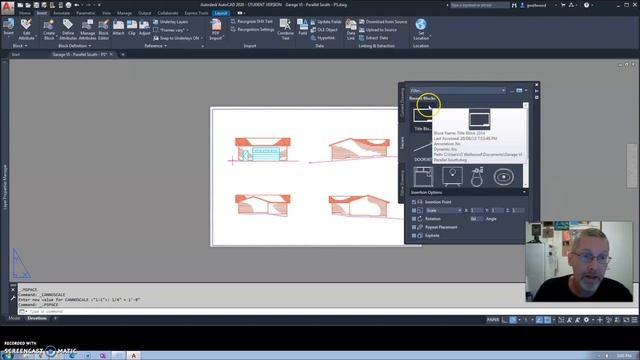Open the Express Tools ribbon tab

click(196, 13)
